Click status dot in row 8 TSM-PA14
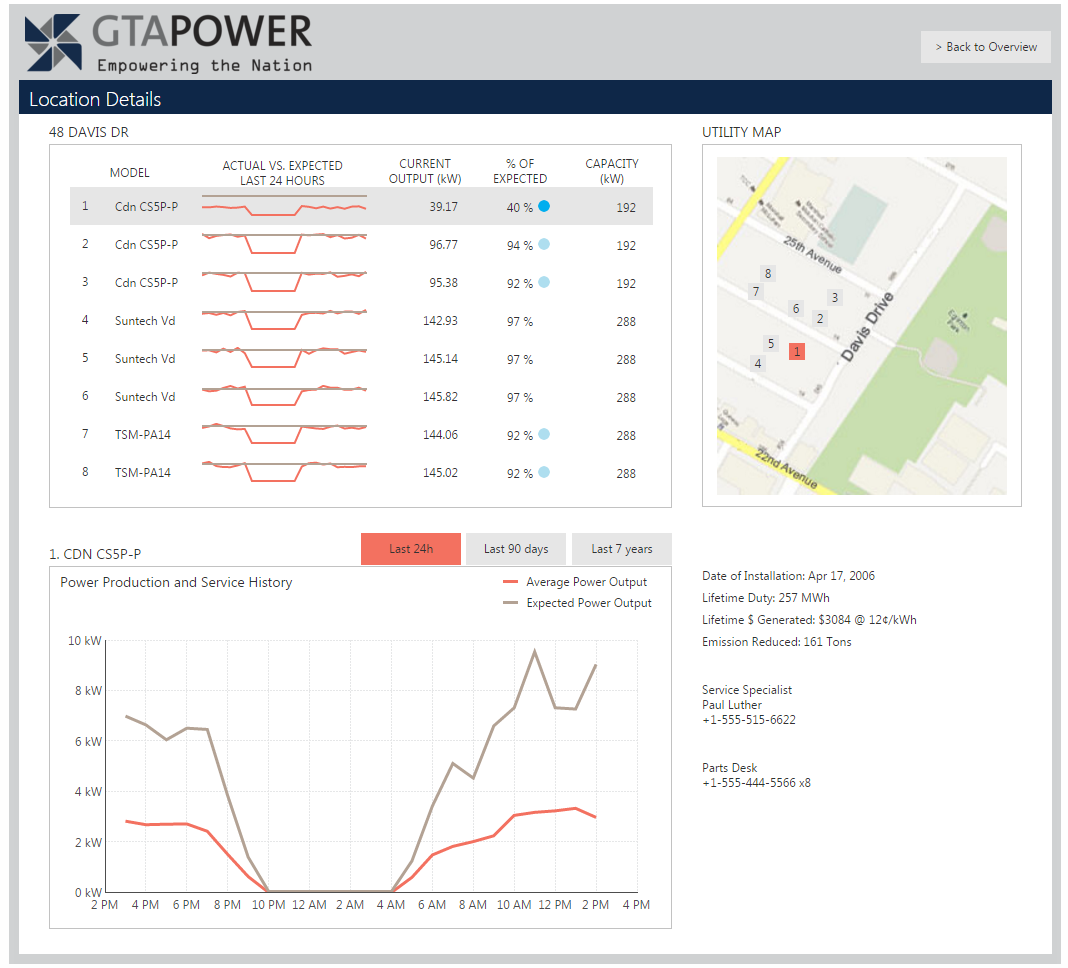This screenshot has height=968, width=1068. (544, 472)
